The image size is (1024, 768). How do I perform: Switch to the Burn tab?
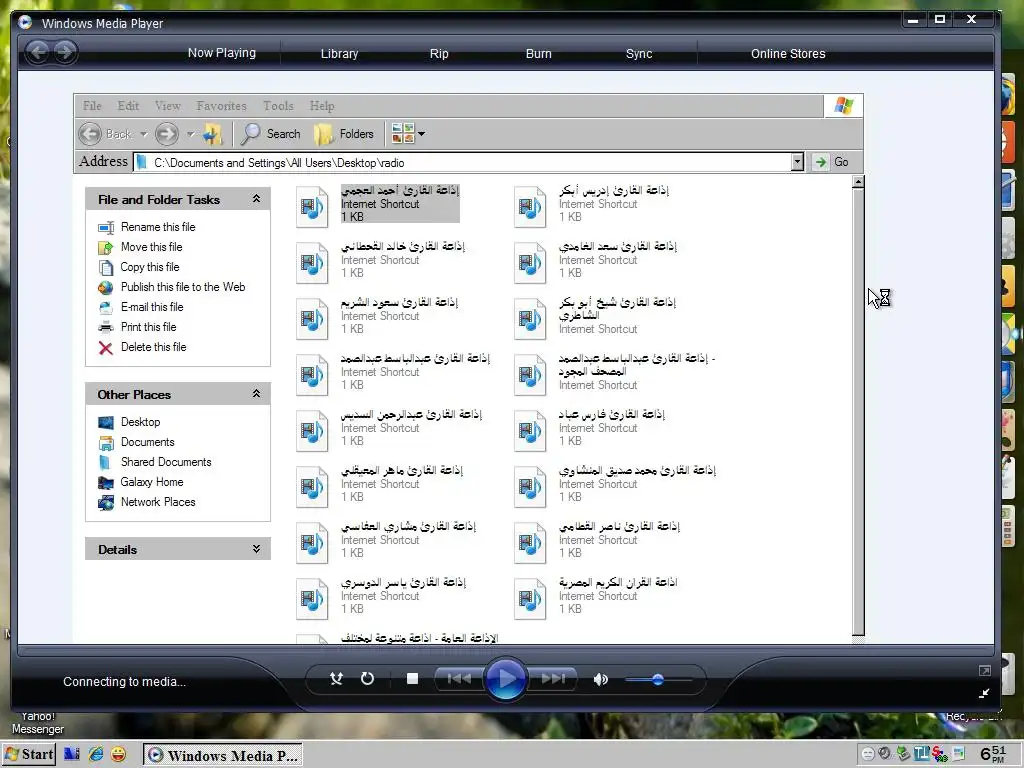tap(539, 54)
